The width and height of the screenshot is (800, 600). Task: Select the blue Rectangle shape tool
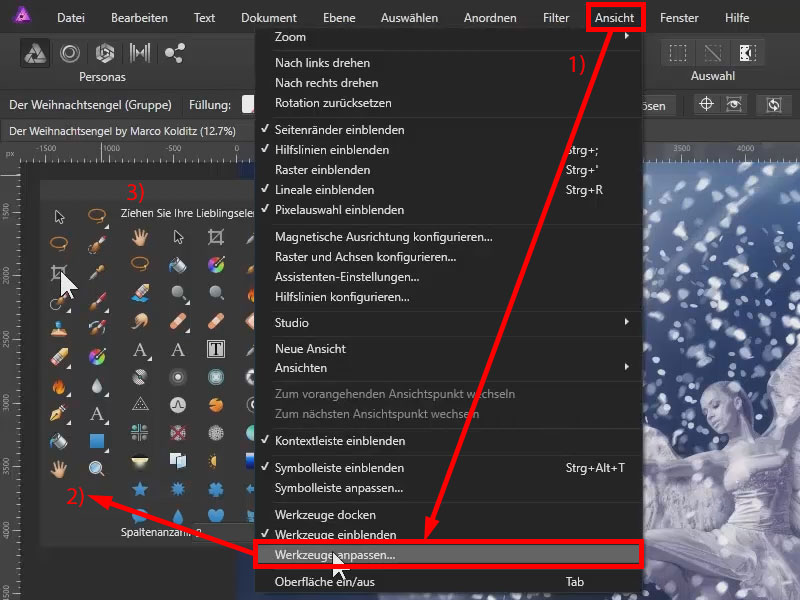(96, 440)
